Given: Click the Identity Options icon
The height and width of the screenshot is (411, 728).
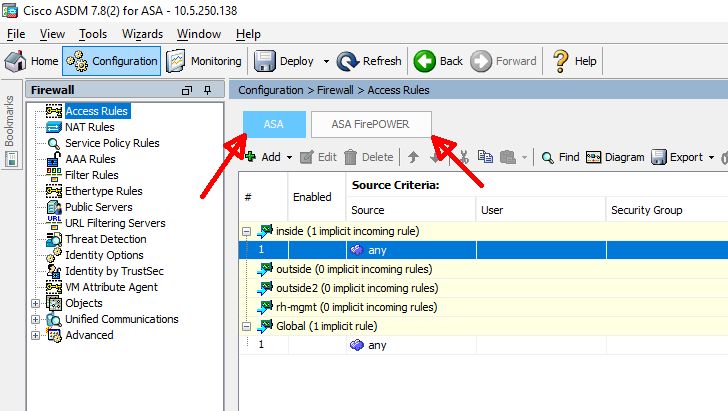Looking at the screenshot, I should coord(54,255).
